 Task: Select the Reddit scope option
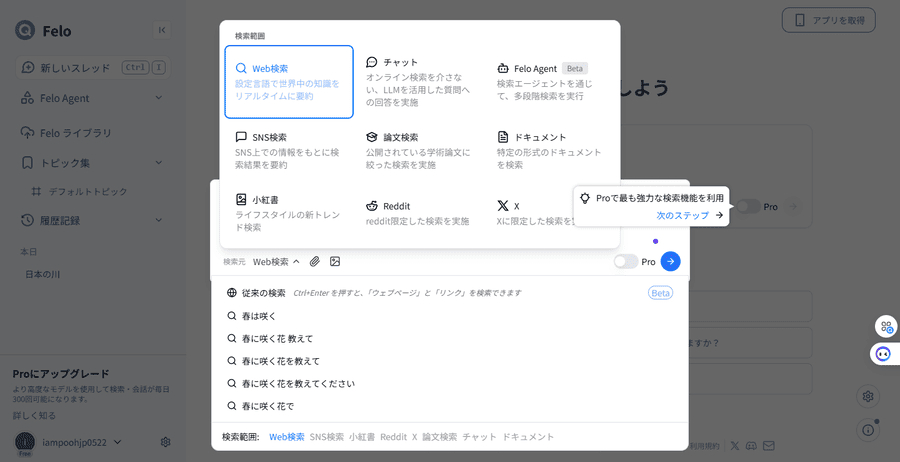(420, 213)
